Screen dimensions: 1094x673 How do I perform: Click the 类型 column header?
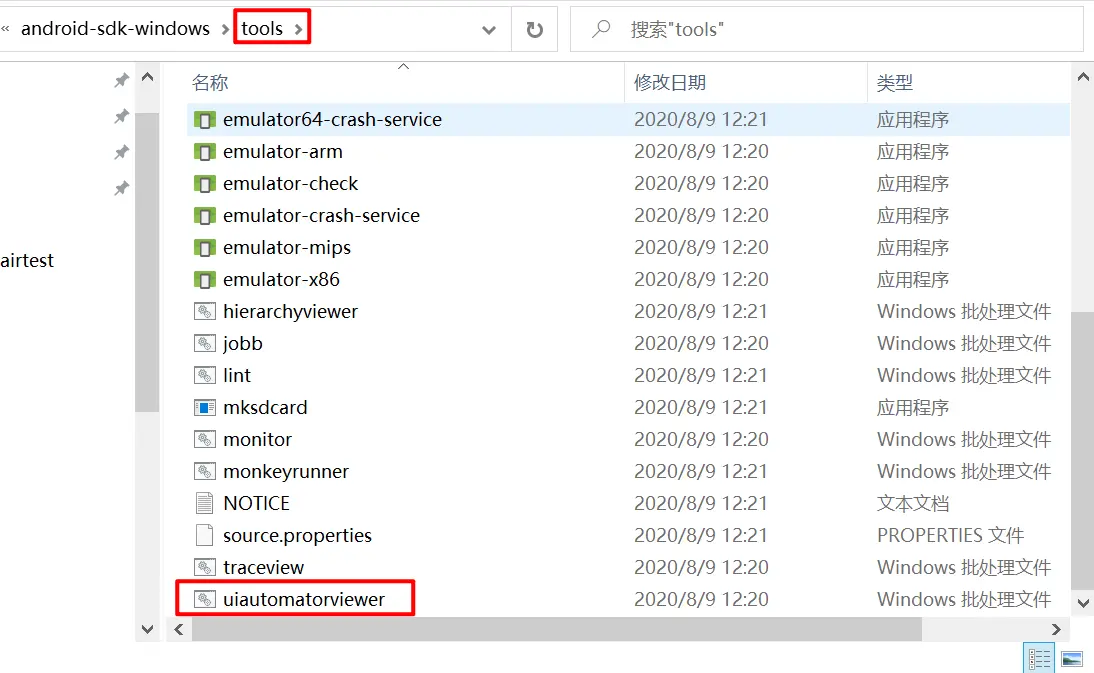(896, 82)
